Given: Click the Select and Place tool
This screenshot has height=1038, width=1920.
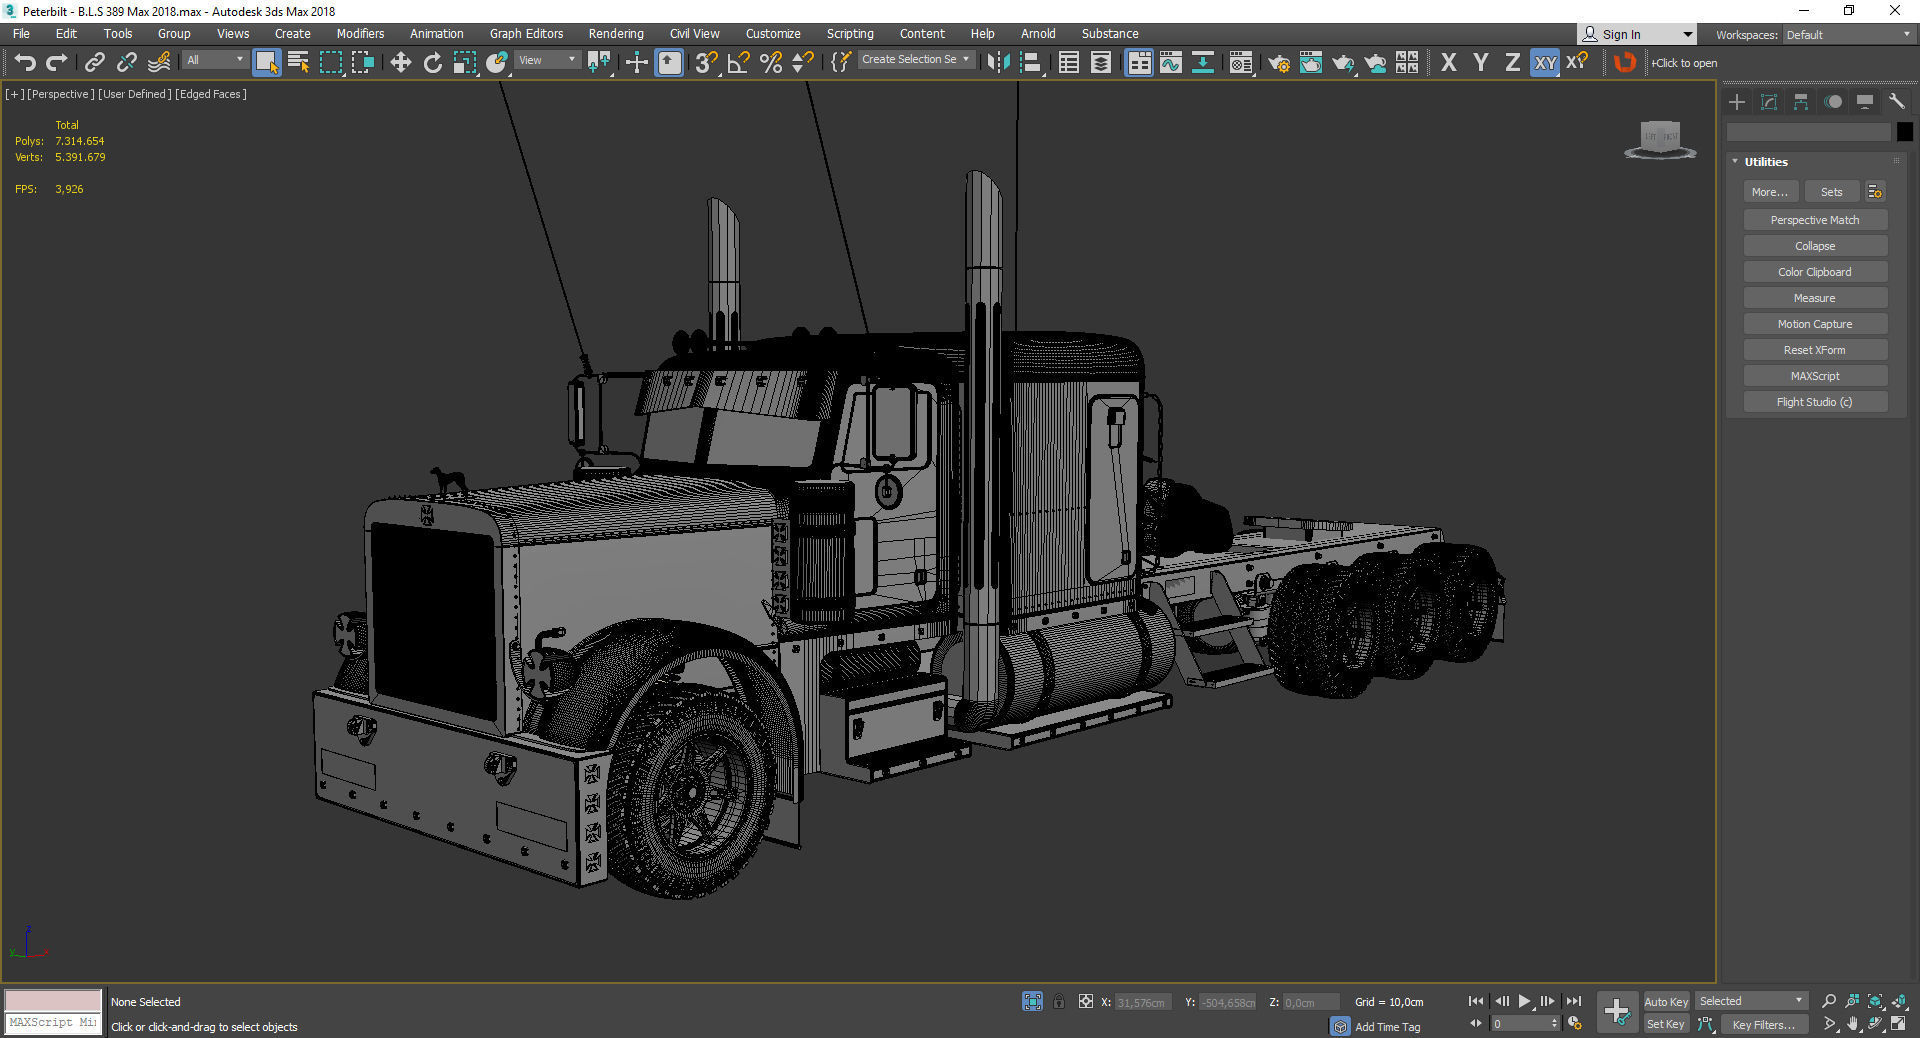Looking at the screenshot, I should click(x=496, y=63).
